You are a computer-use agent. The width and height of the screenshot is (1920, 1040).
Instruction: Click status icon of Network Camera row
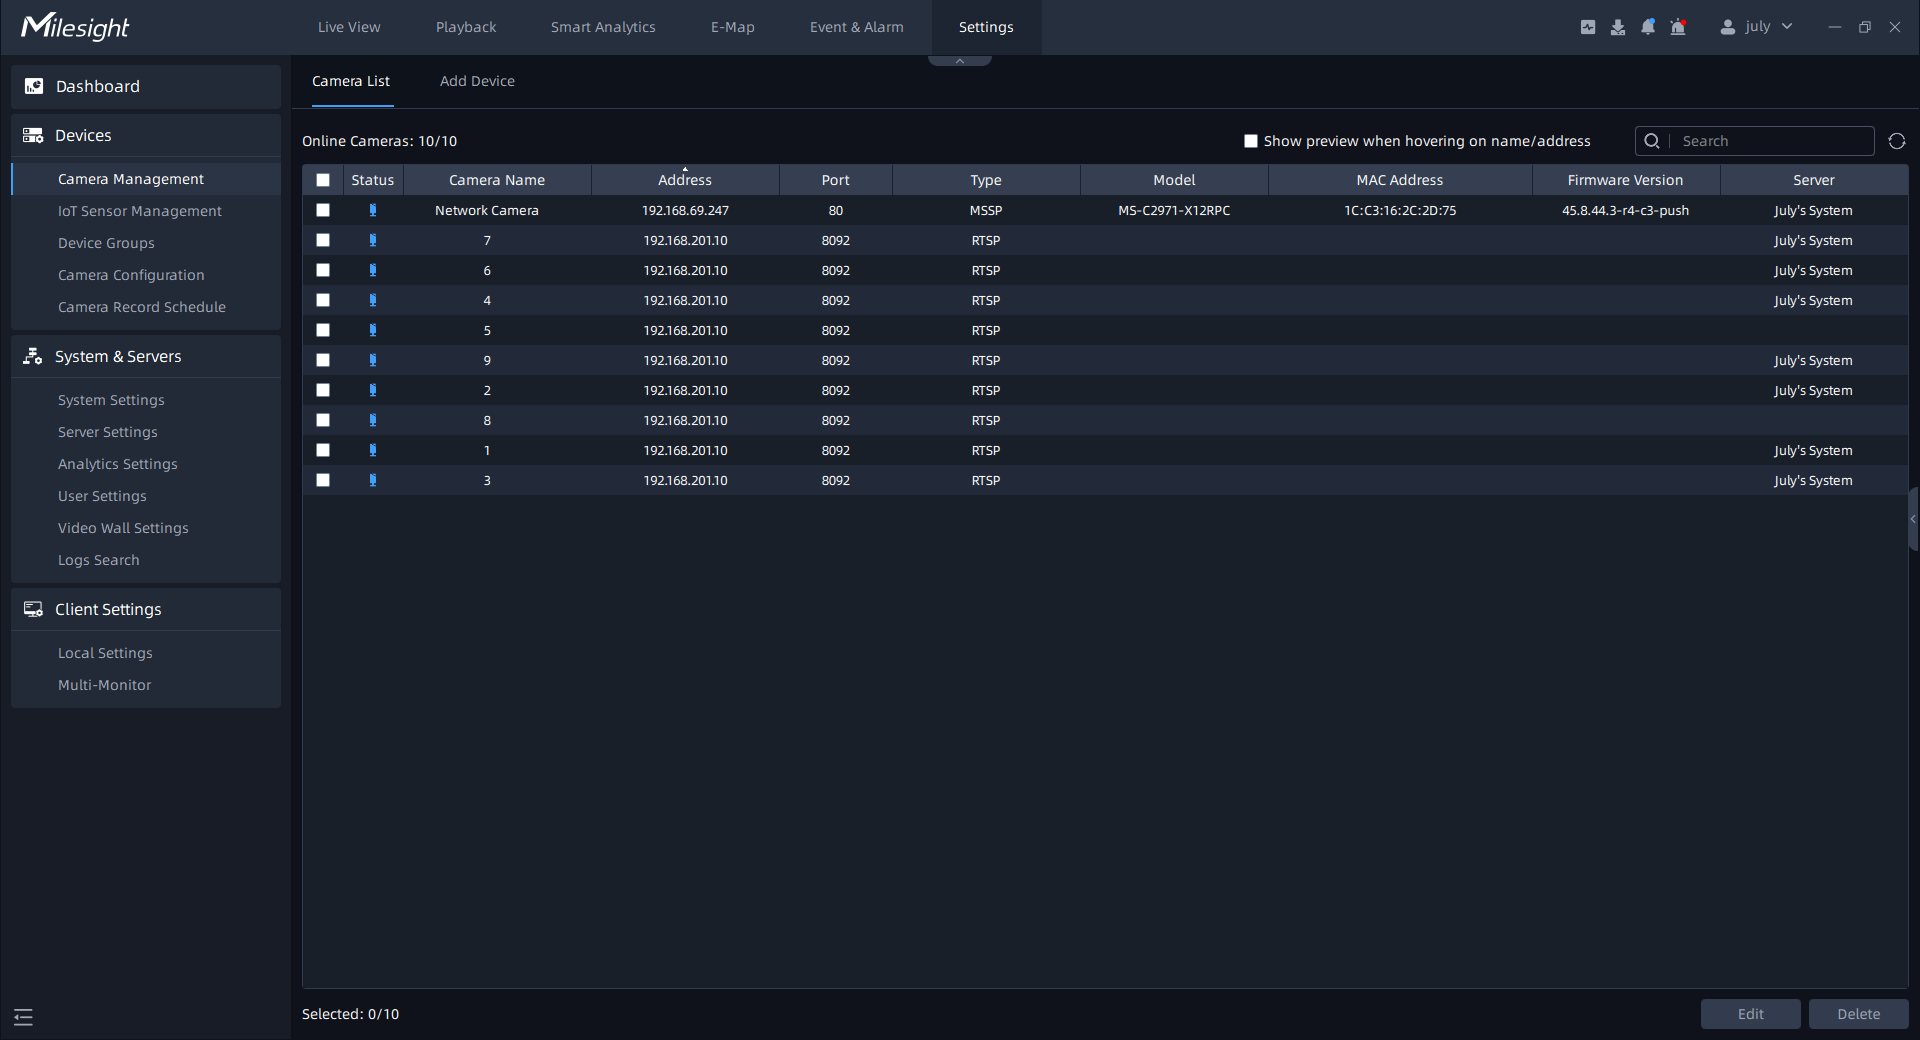point(373,210)
